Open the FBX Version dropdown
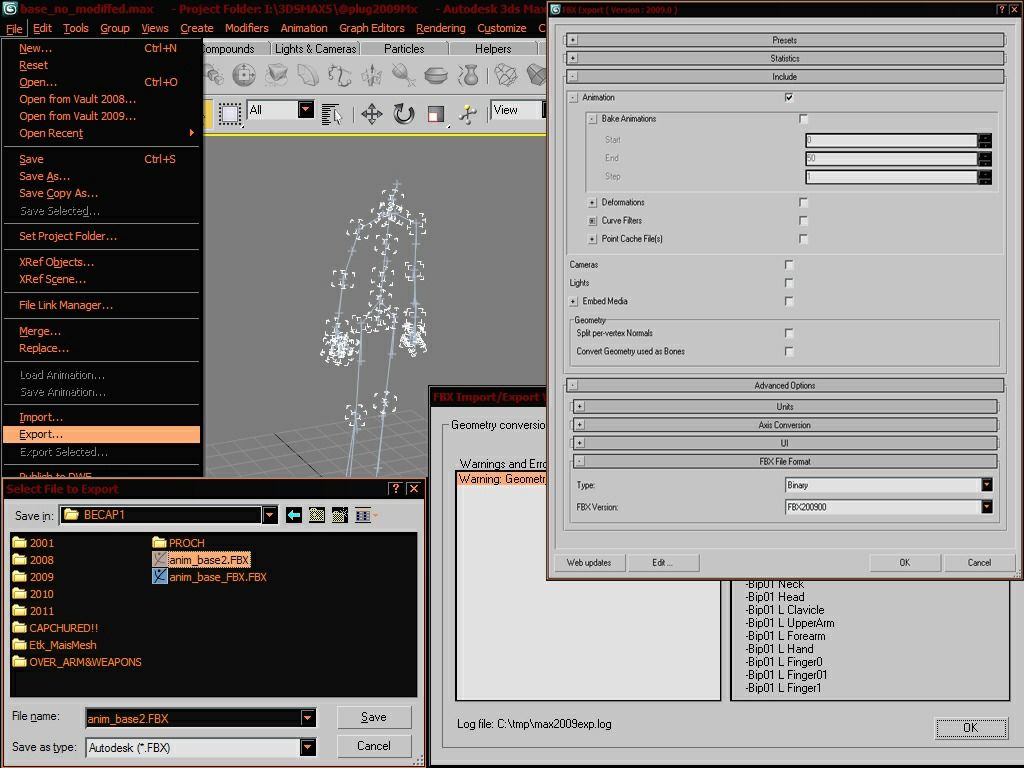Screen dimensions: 1024x768 [987, 507]
